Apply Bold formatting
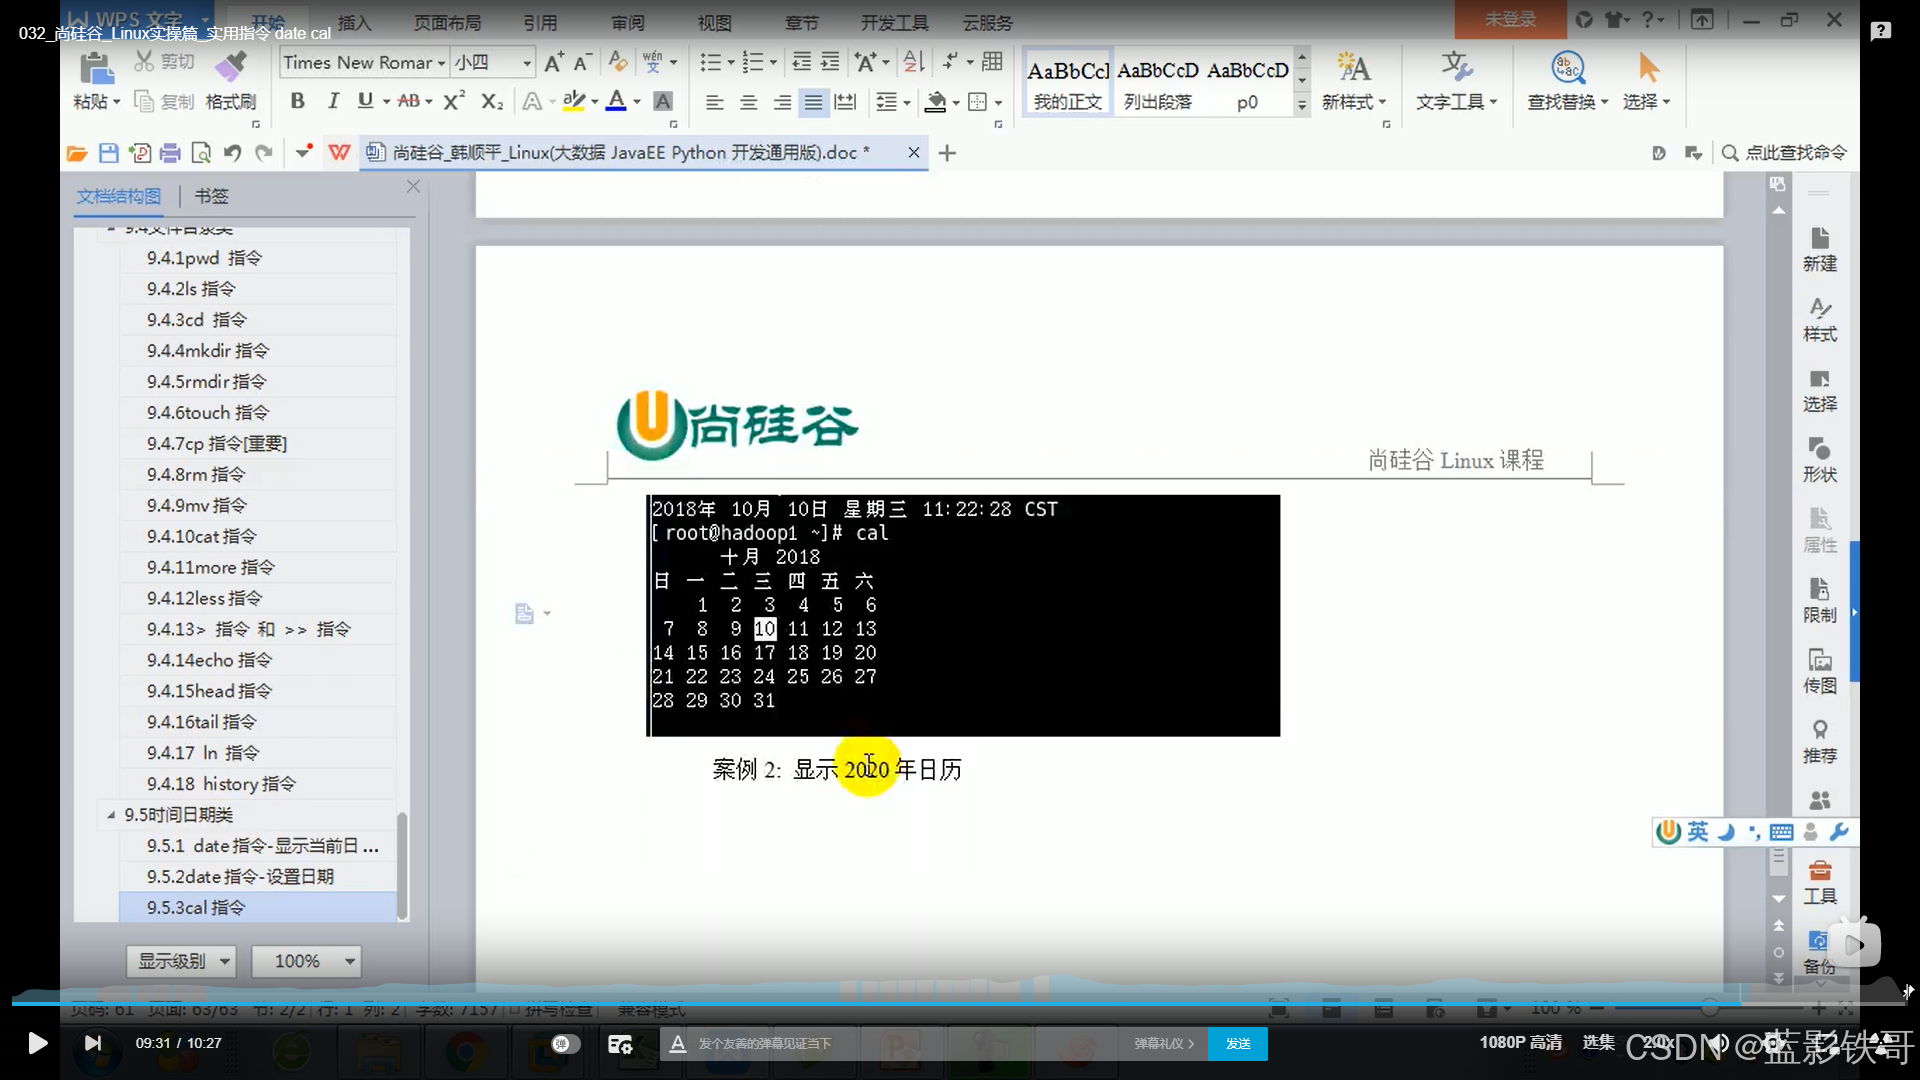 [297, 101]
